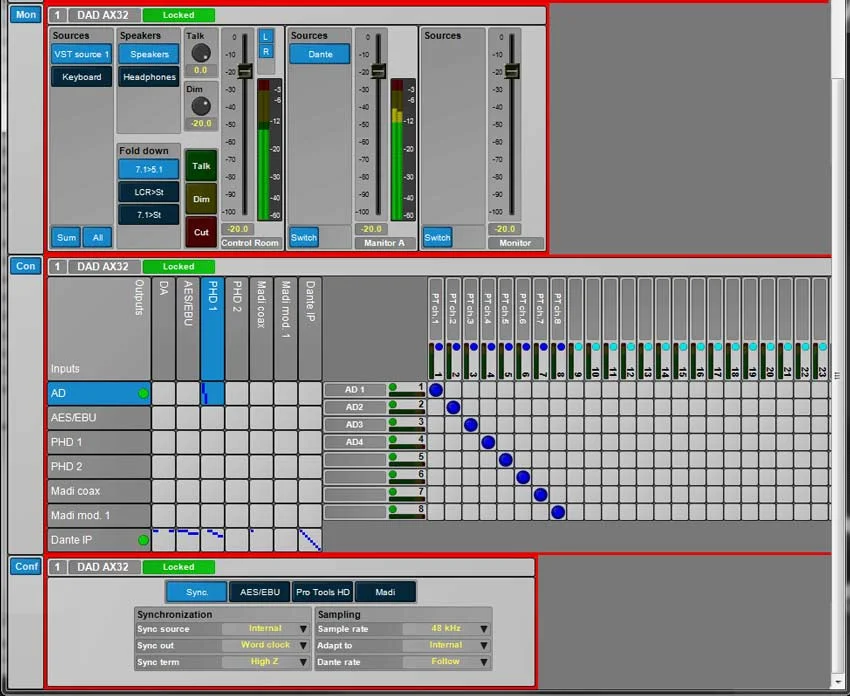This screenshot has height=696, width=850.
Task: Select the Dante IP output column
Action: coord(310,329)
